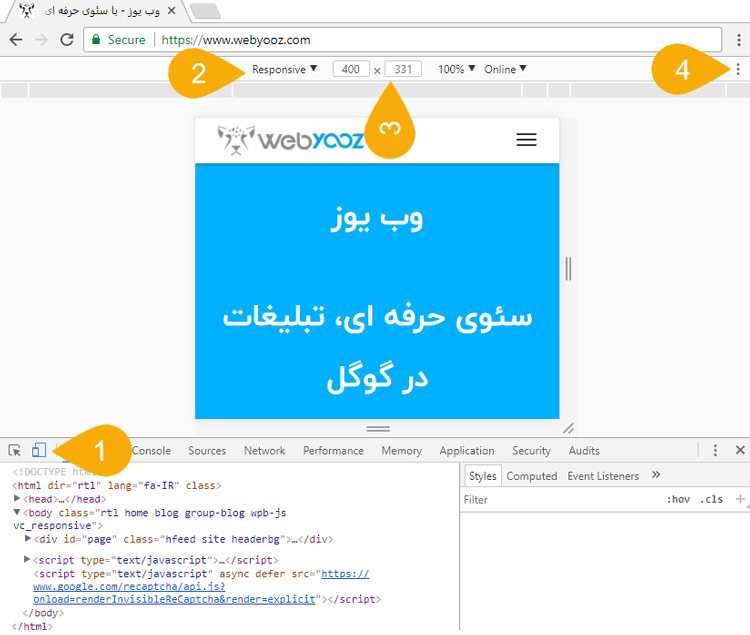
Task: Click the styles Filter input field
Action: coord(560,500)
